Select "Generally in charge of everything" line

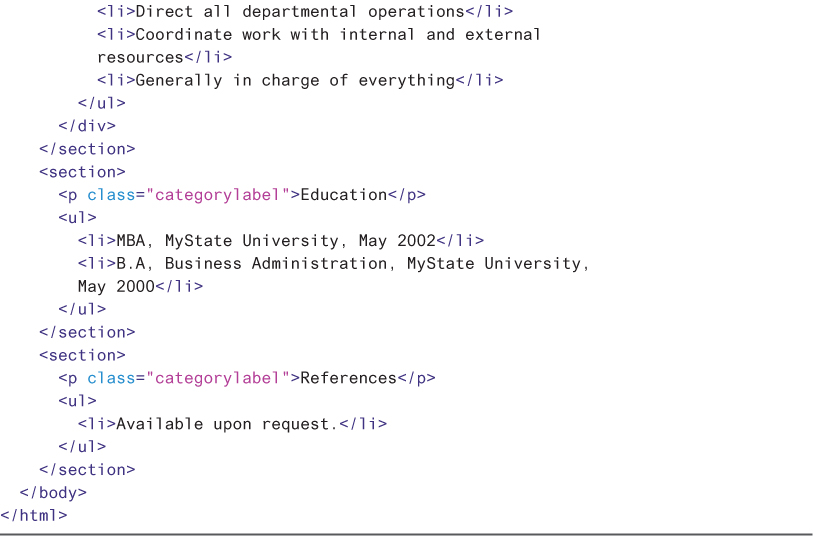[295, 80]
